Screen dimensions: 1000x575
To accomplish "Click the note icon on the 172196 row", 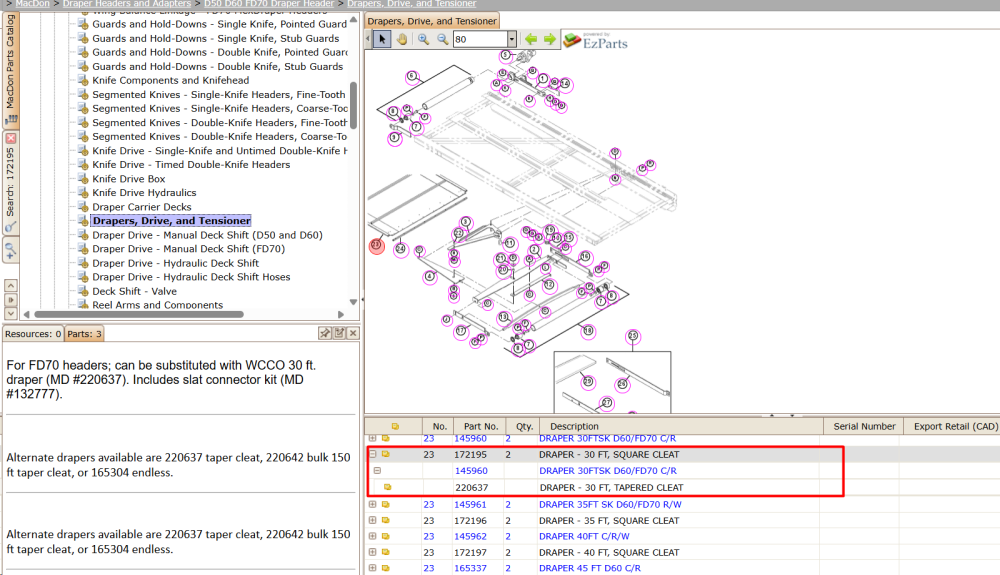I will 386,520.
